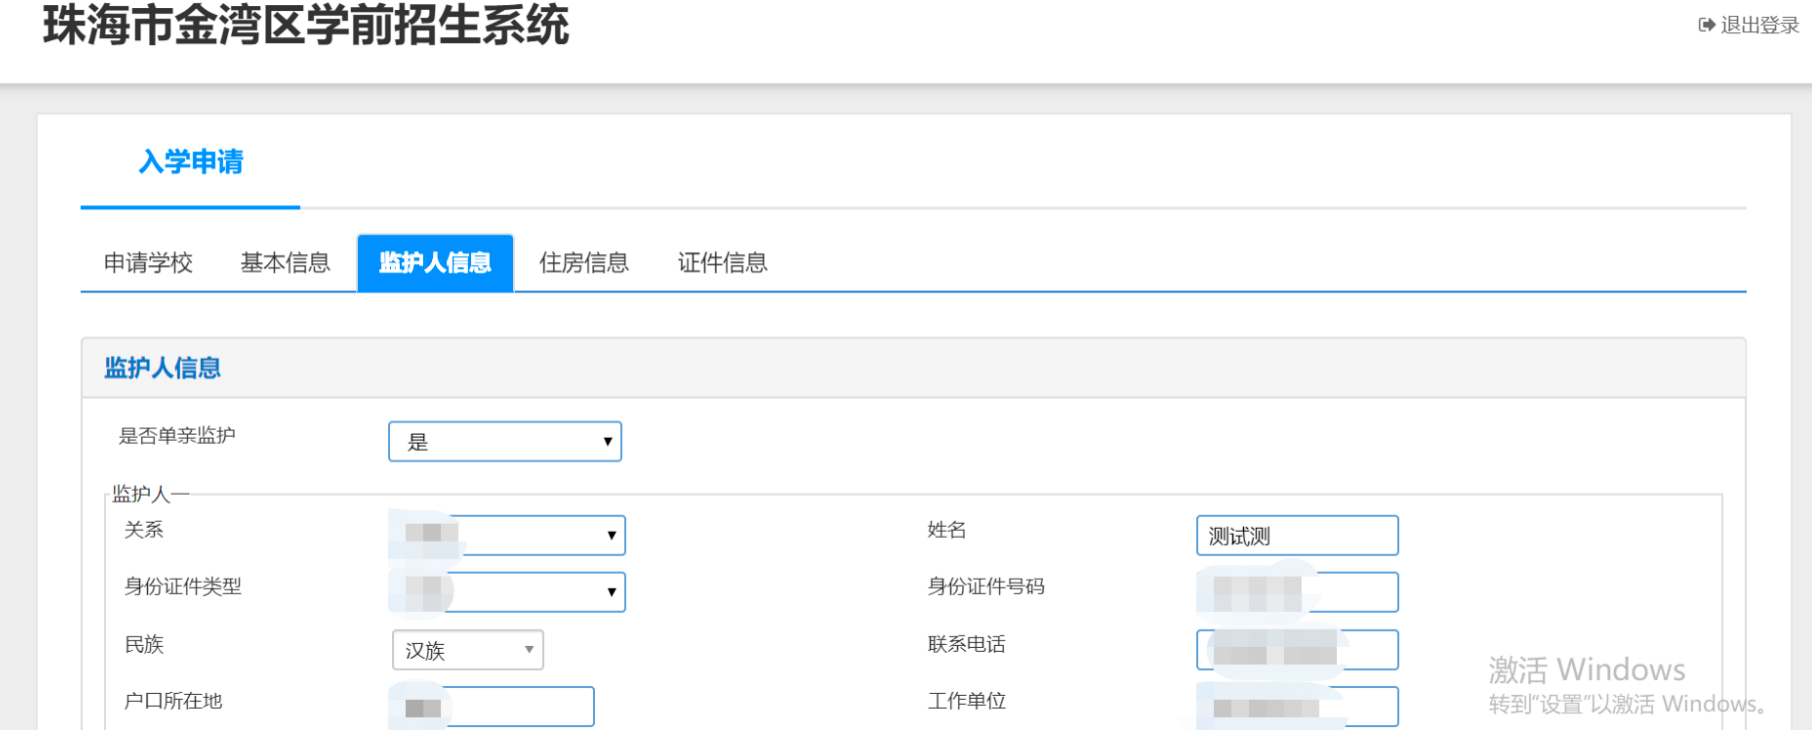Click the 珠海市金湾区学前招生系统 page title

tap(306, 25)
